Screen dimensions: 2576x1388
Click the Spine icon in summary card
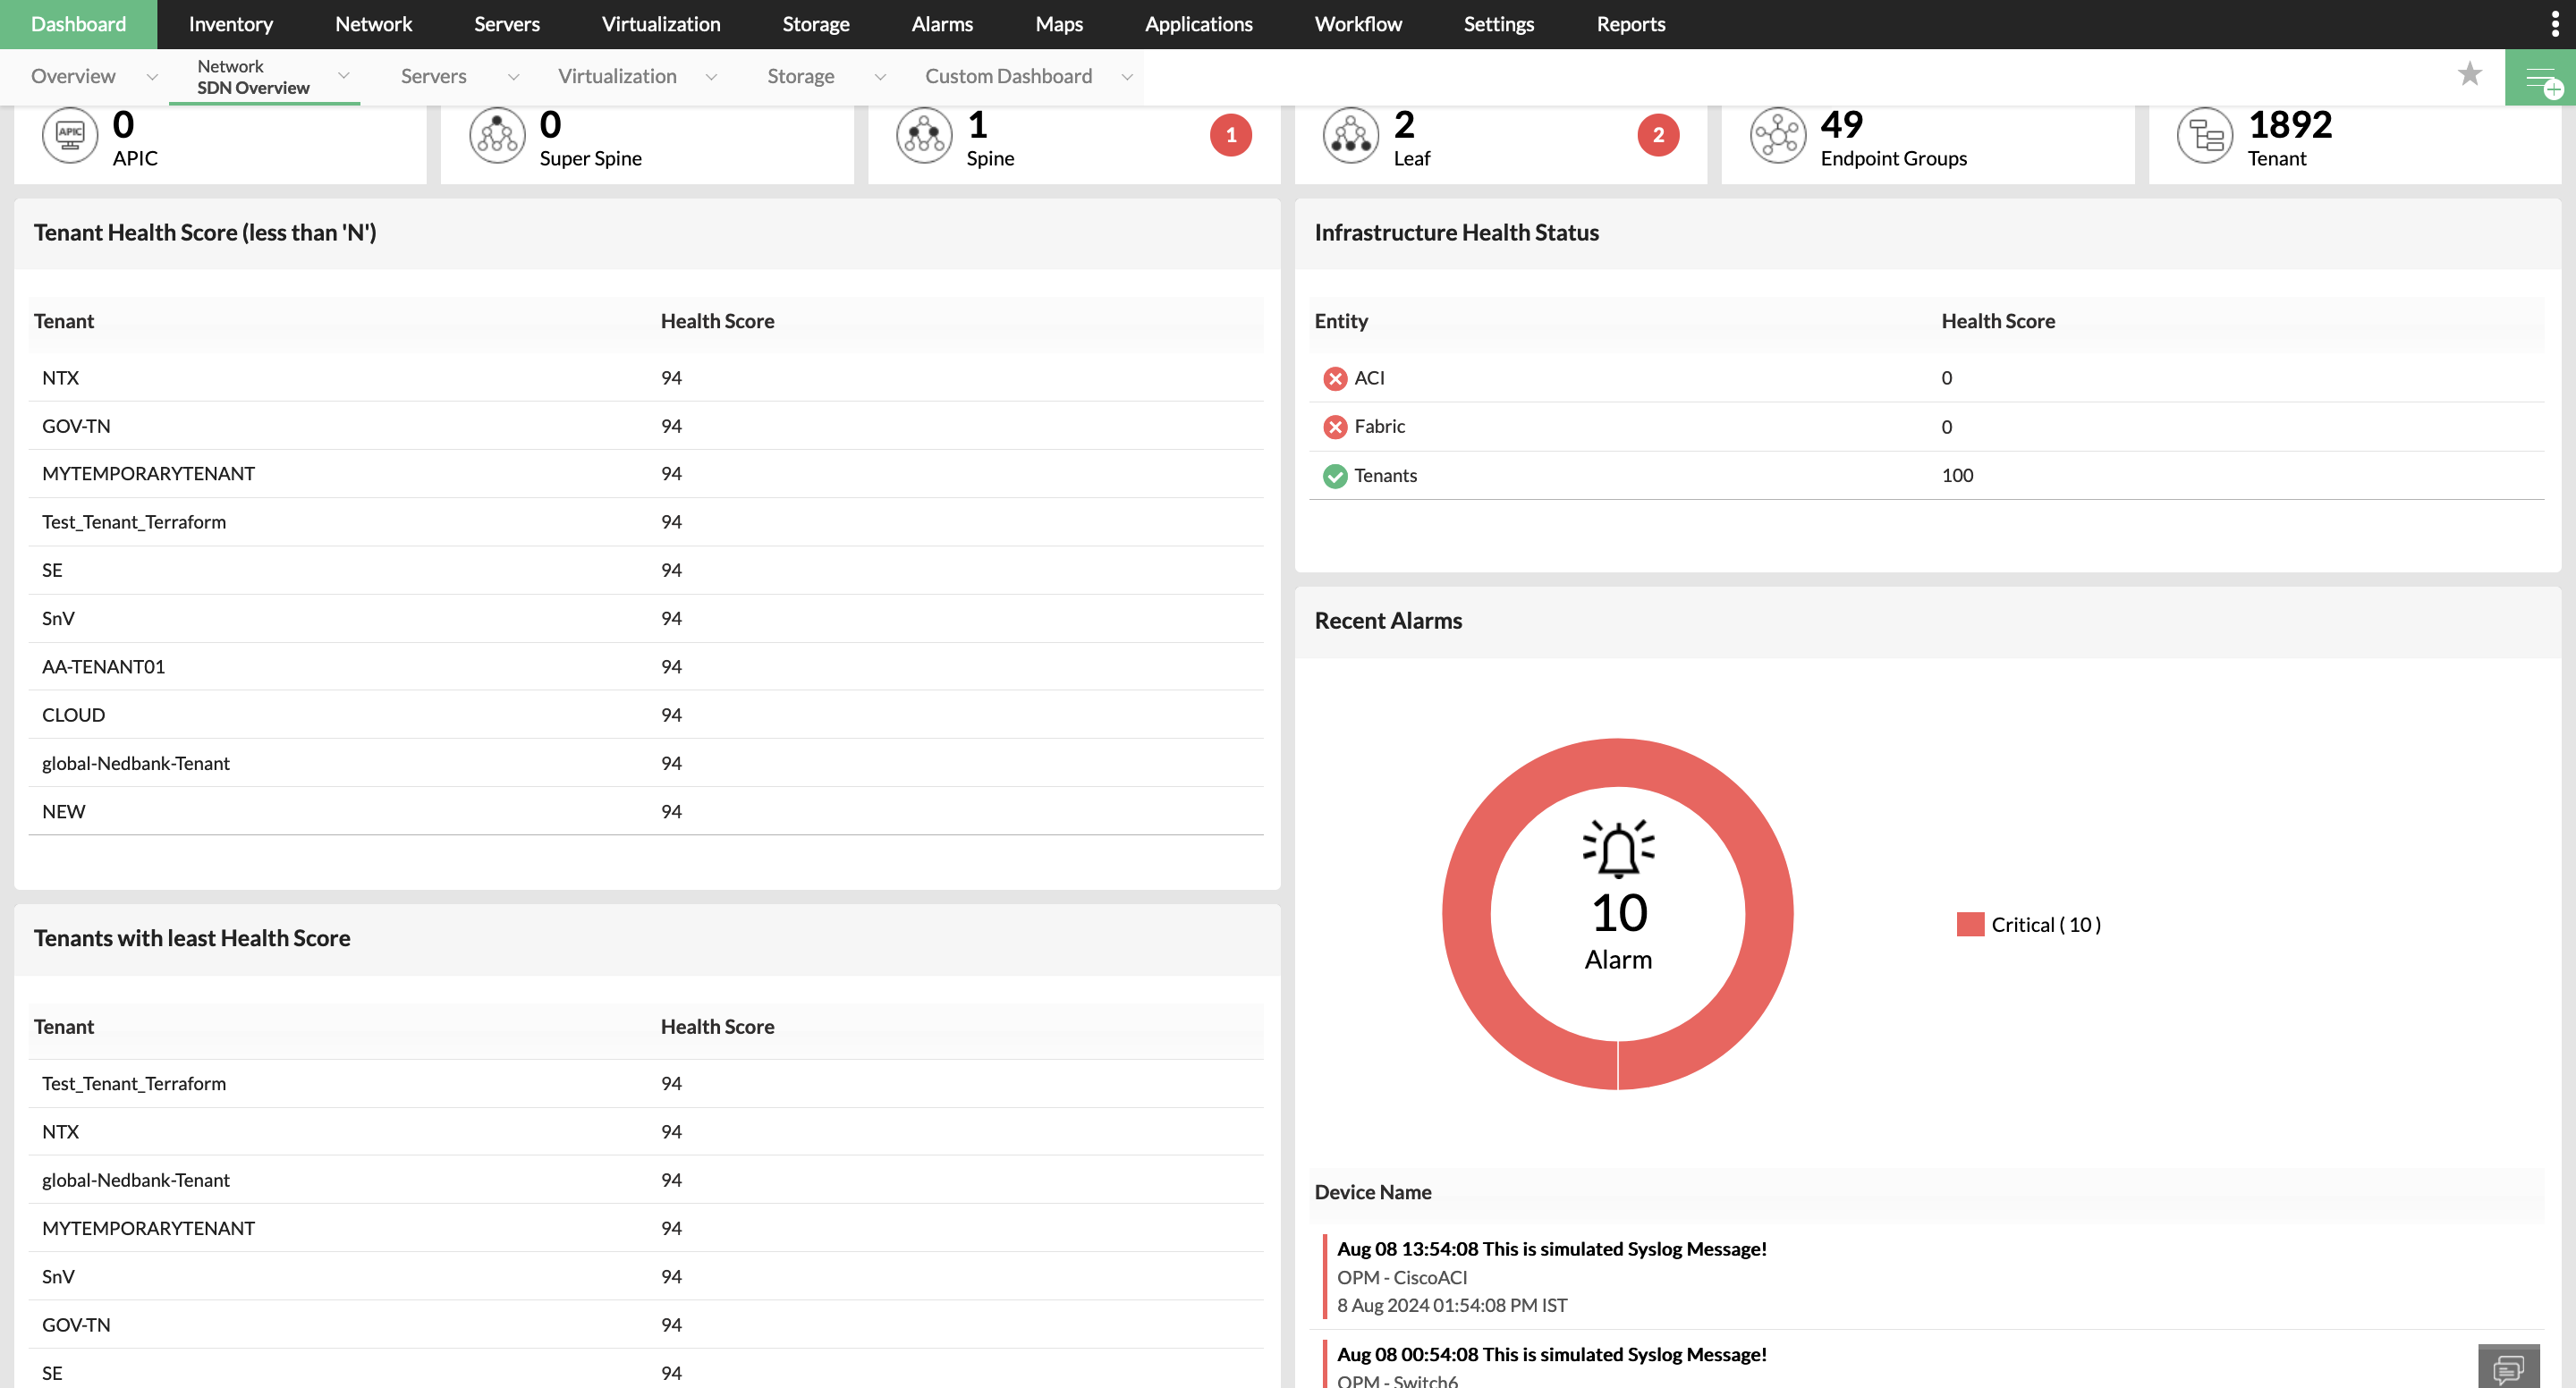point(924,136)
